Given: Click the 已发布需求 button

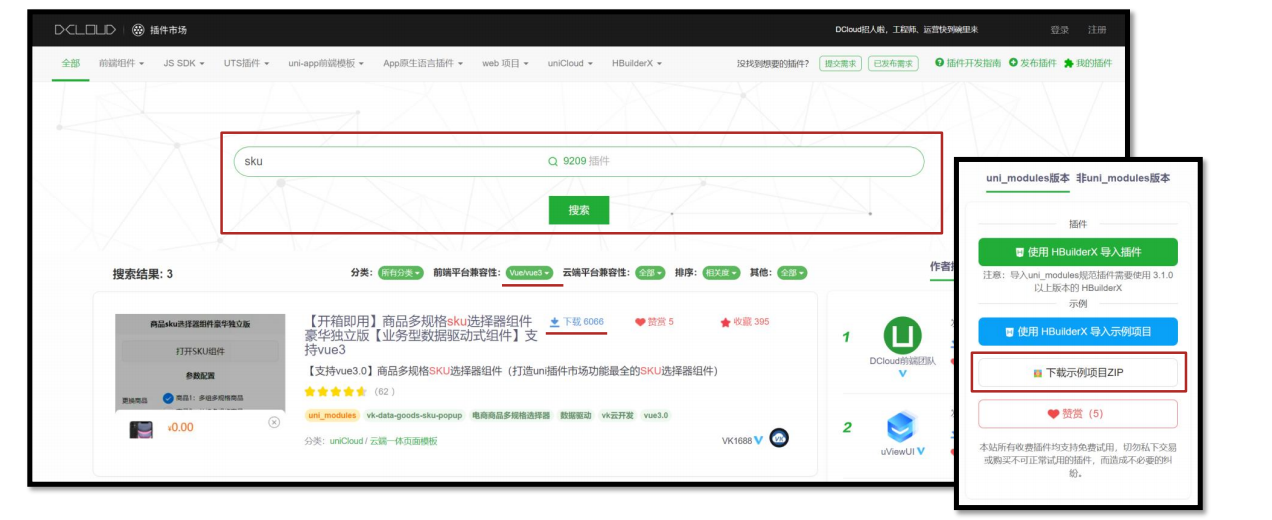Looking at the screenshot, I should [x=893, y=63].
